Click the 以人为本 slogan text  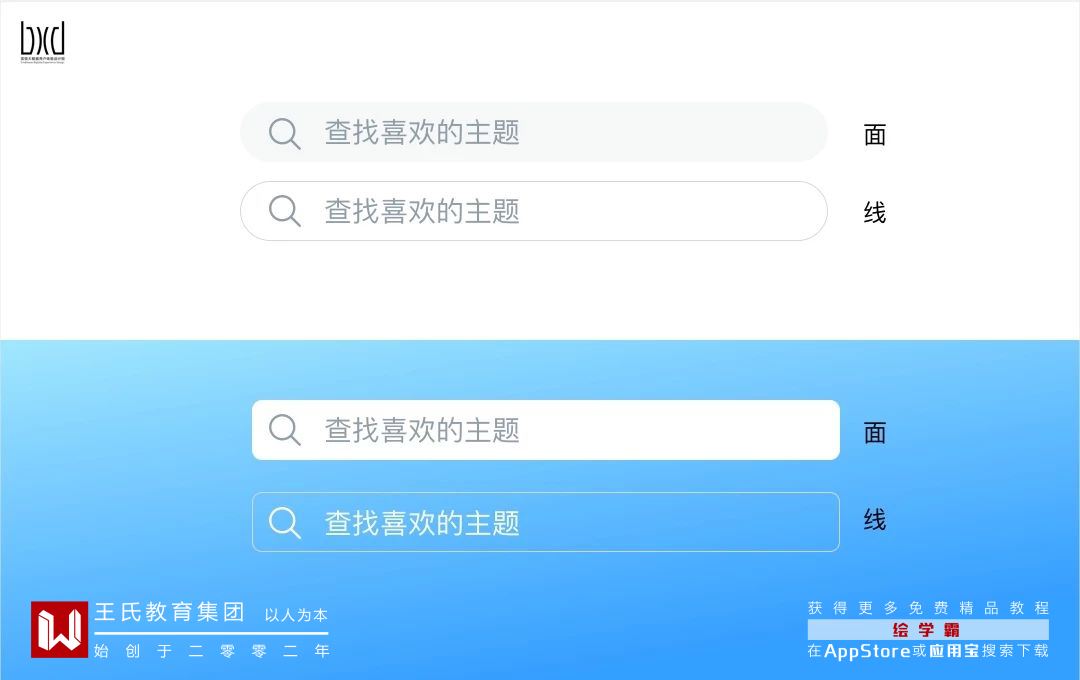pyautogui.click(x=296, y=615)
